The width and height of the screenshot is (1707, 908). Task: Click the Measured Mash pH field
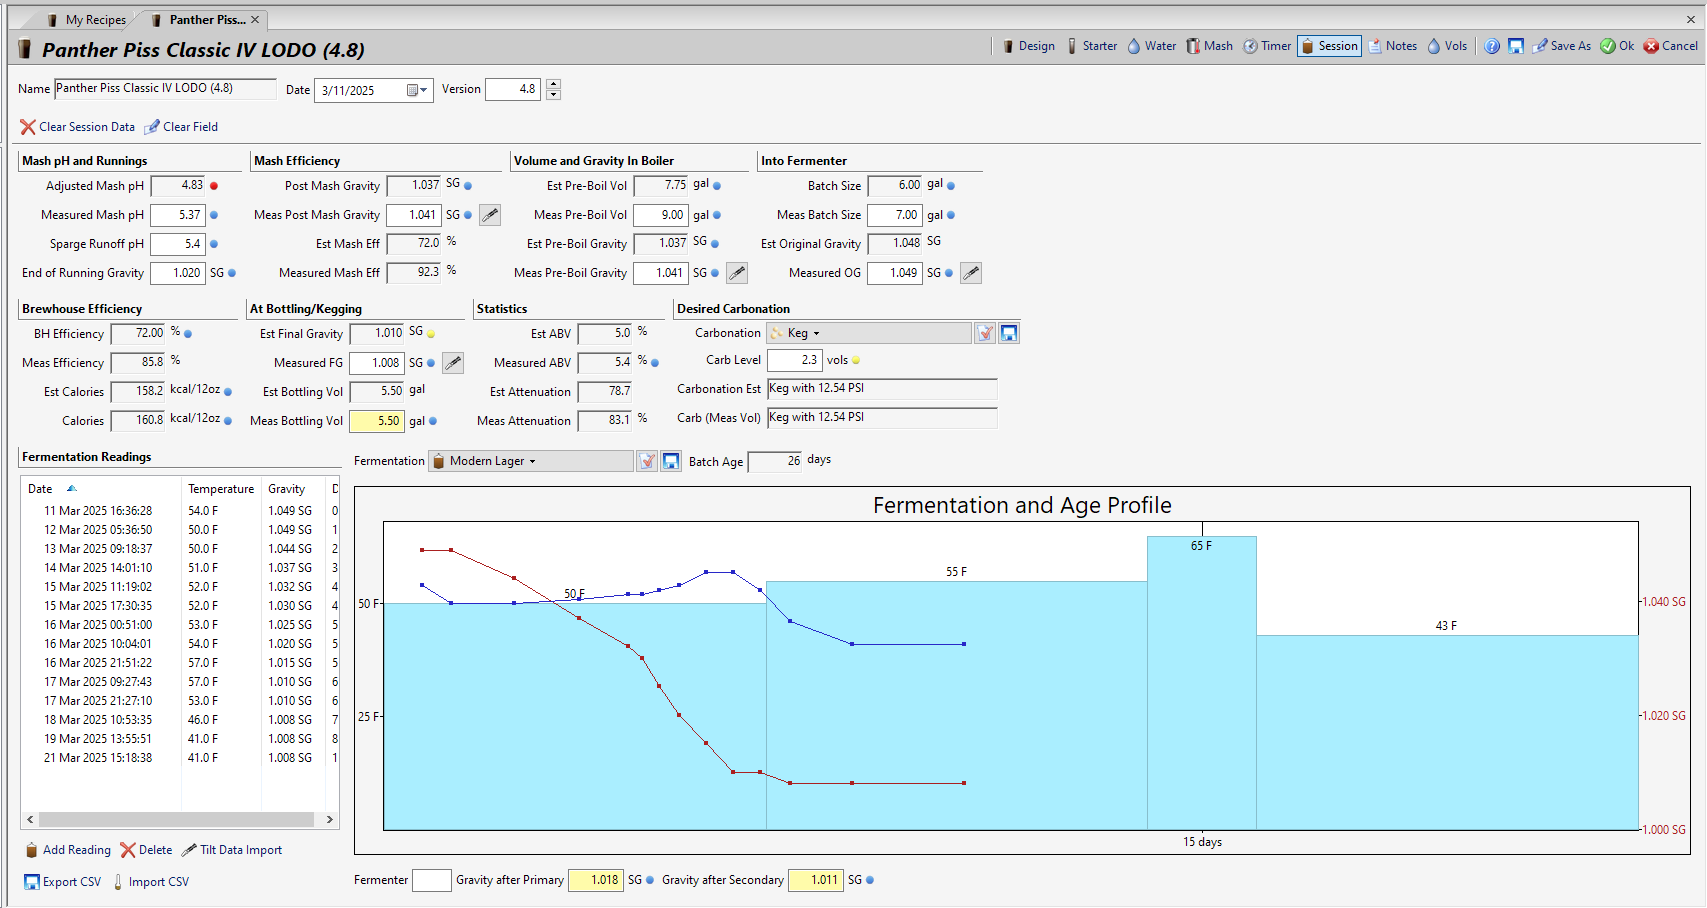pos(178,215)
